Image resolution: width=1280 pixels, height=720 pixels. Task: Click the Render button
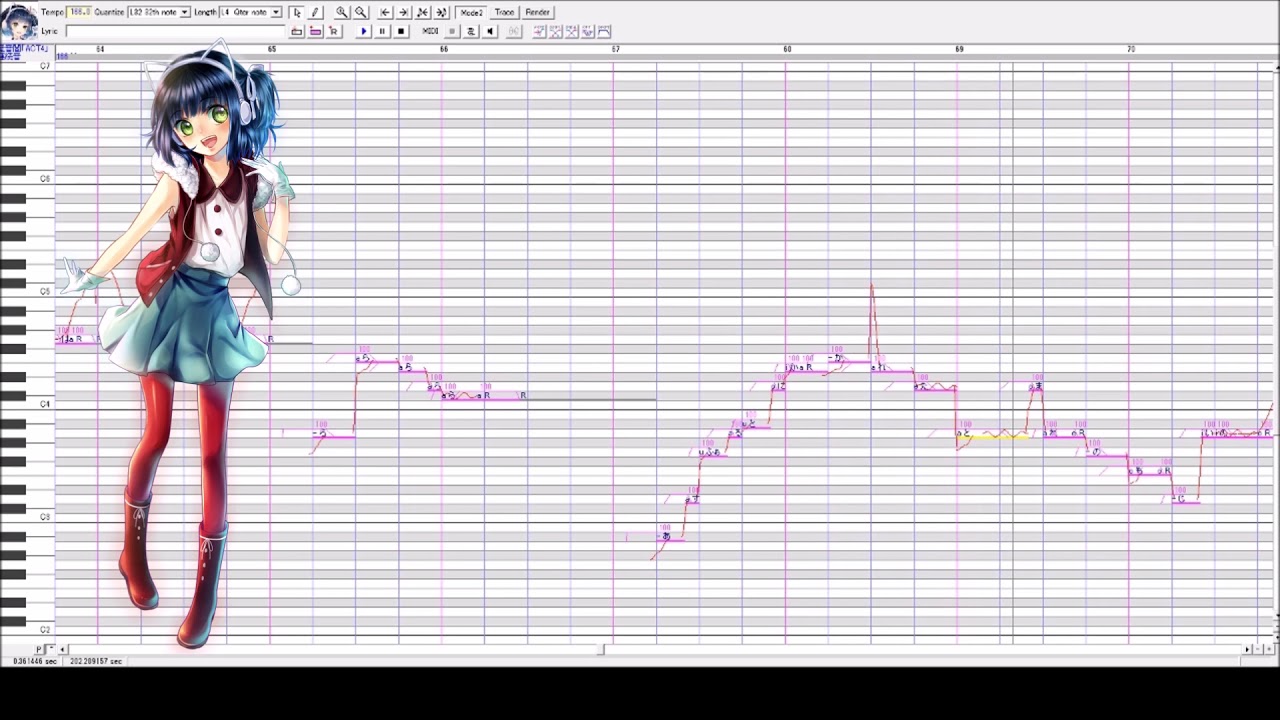click(x=537, y=12)
